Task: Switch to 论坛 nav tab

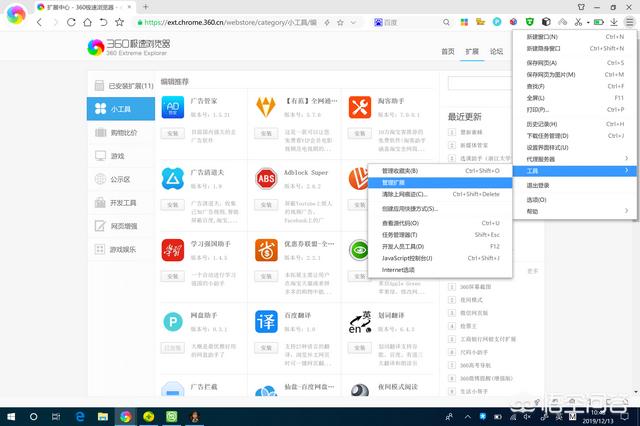Action: tap(496, 51)
